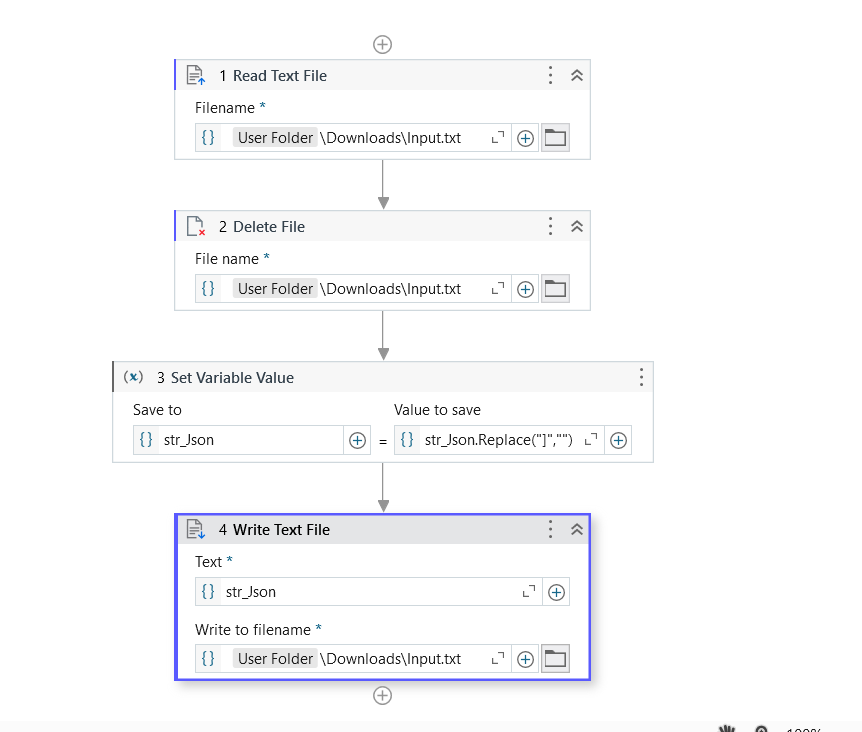This screenshot has width=862, height=732.
Task: Open folder browser for Write to filename field
Action: (553, 658)
